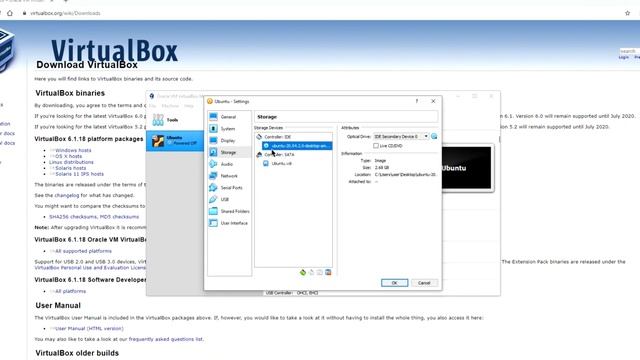Click the add attachment icon
The image size is (640, 360).
point(320,272)
